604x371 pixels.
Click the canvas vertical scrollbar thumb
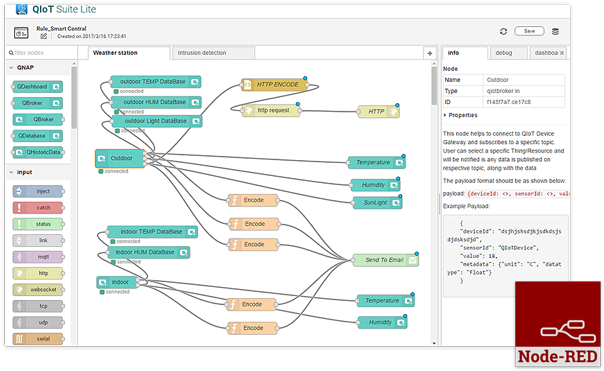pyautogui.click(x=434, y=86)
